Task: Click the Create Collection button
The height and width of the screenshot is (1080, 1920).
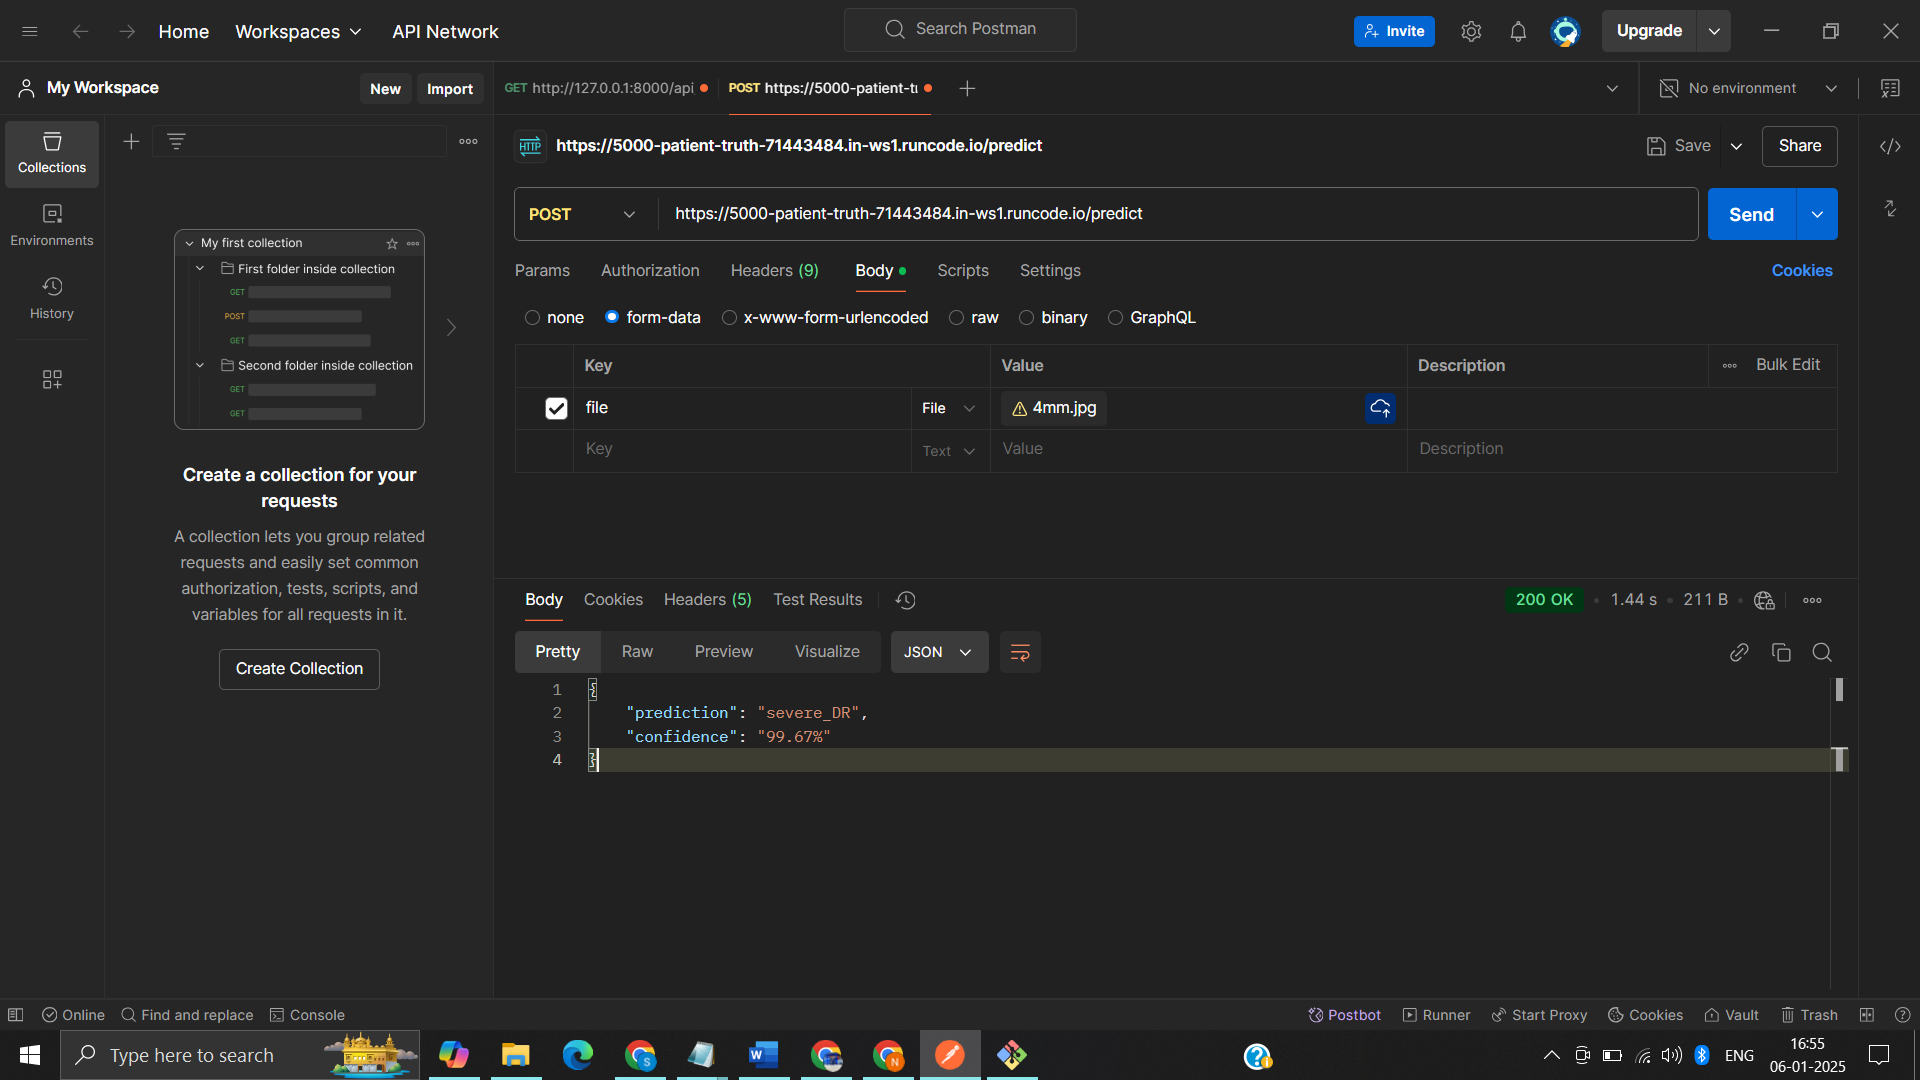Action: pyautogui.click(x=299, y=669)
